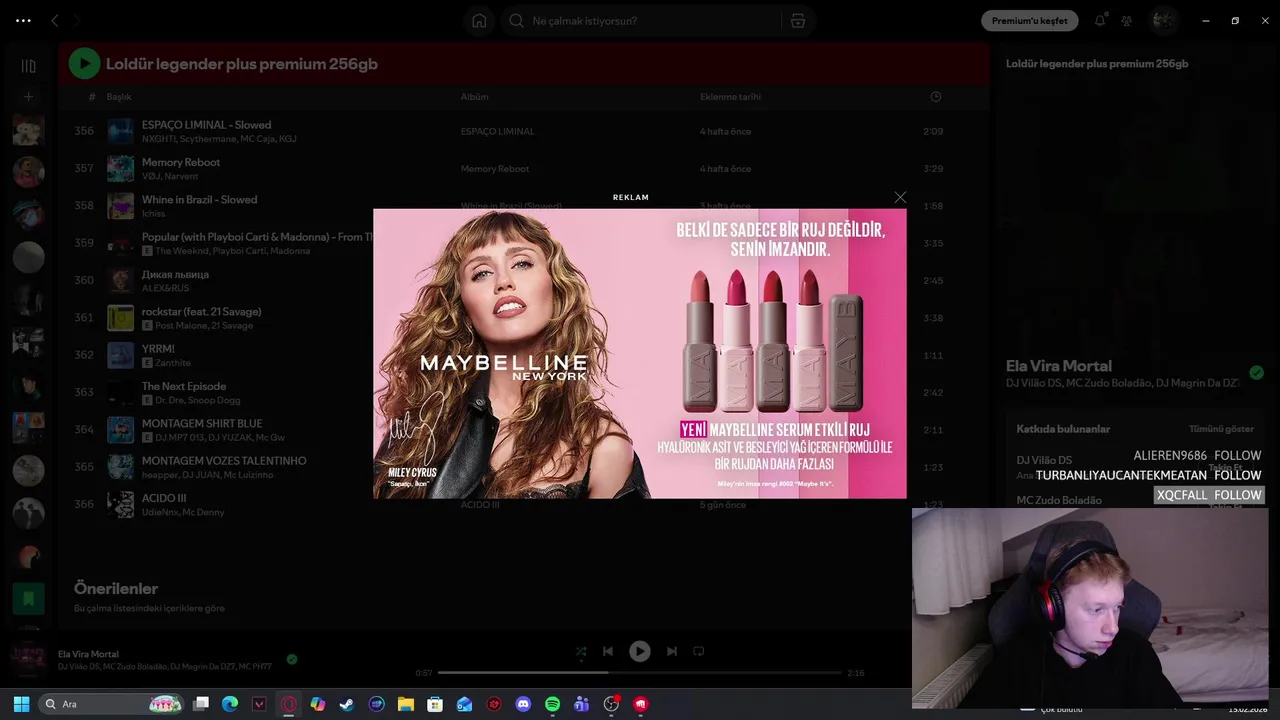The width and height of the screenshot is (1280, 720).
Task: Open OBS Studio from the taskbar
Action: [611, 704]
